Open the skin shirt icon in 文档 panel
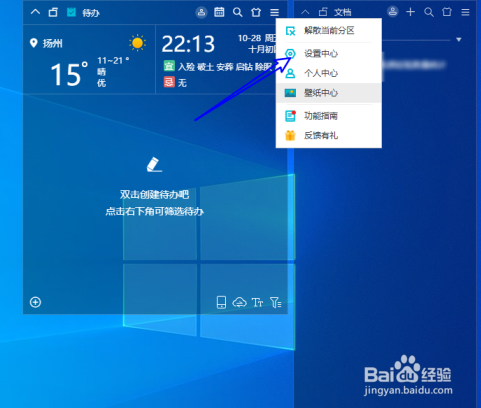 (x=447, y=12)
